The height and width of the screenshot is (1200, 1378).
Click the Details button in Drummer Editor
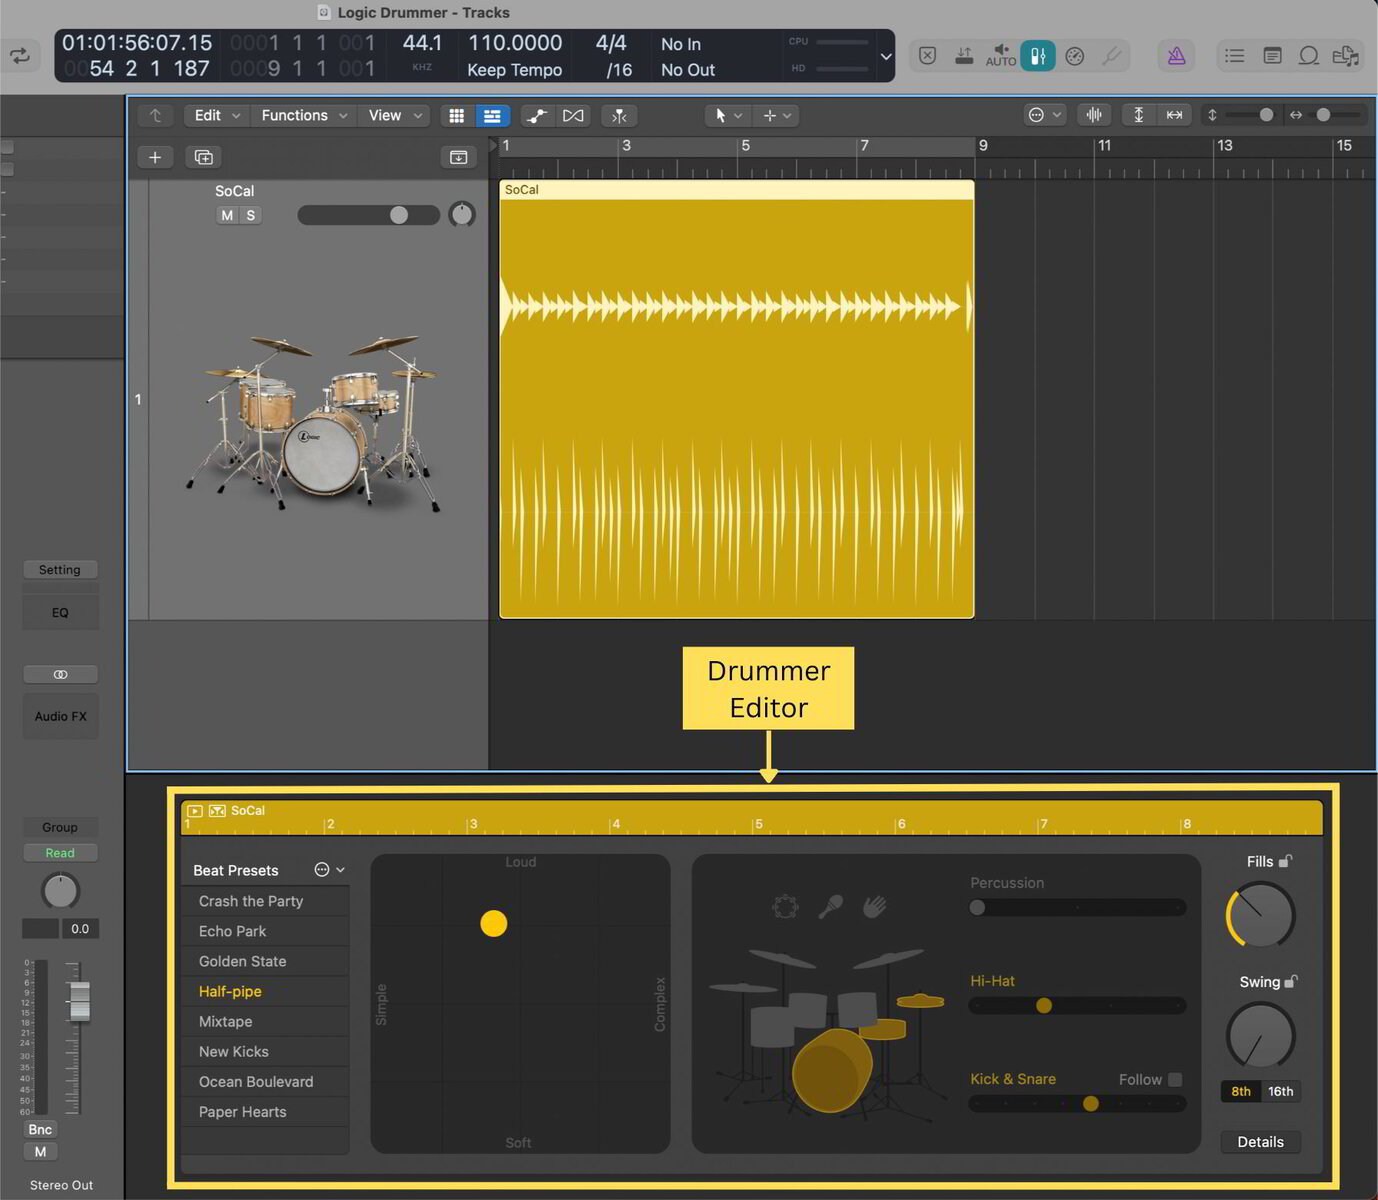(x=1260, y=1142)
